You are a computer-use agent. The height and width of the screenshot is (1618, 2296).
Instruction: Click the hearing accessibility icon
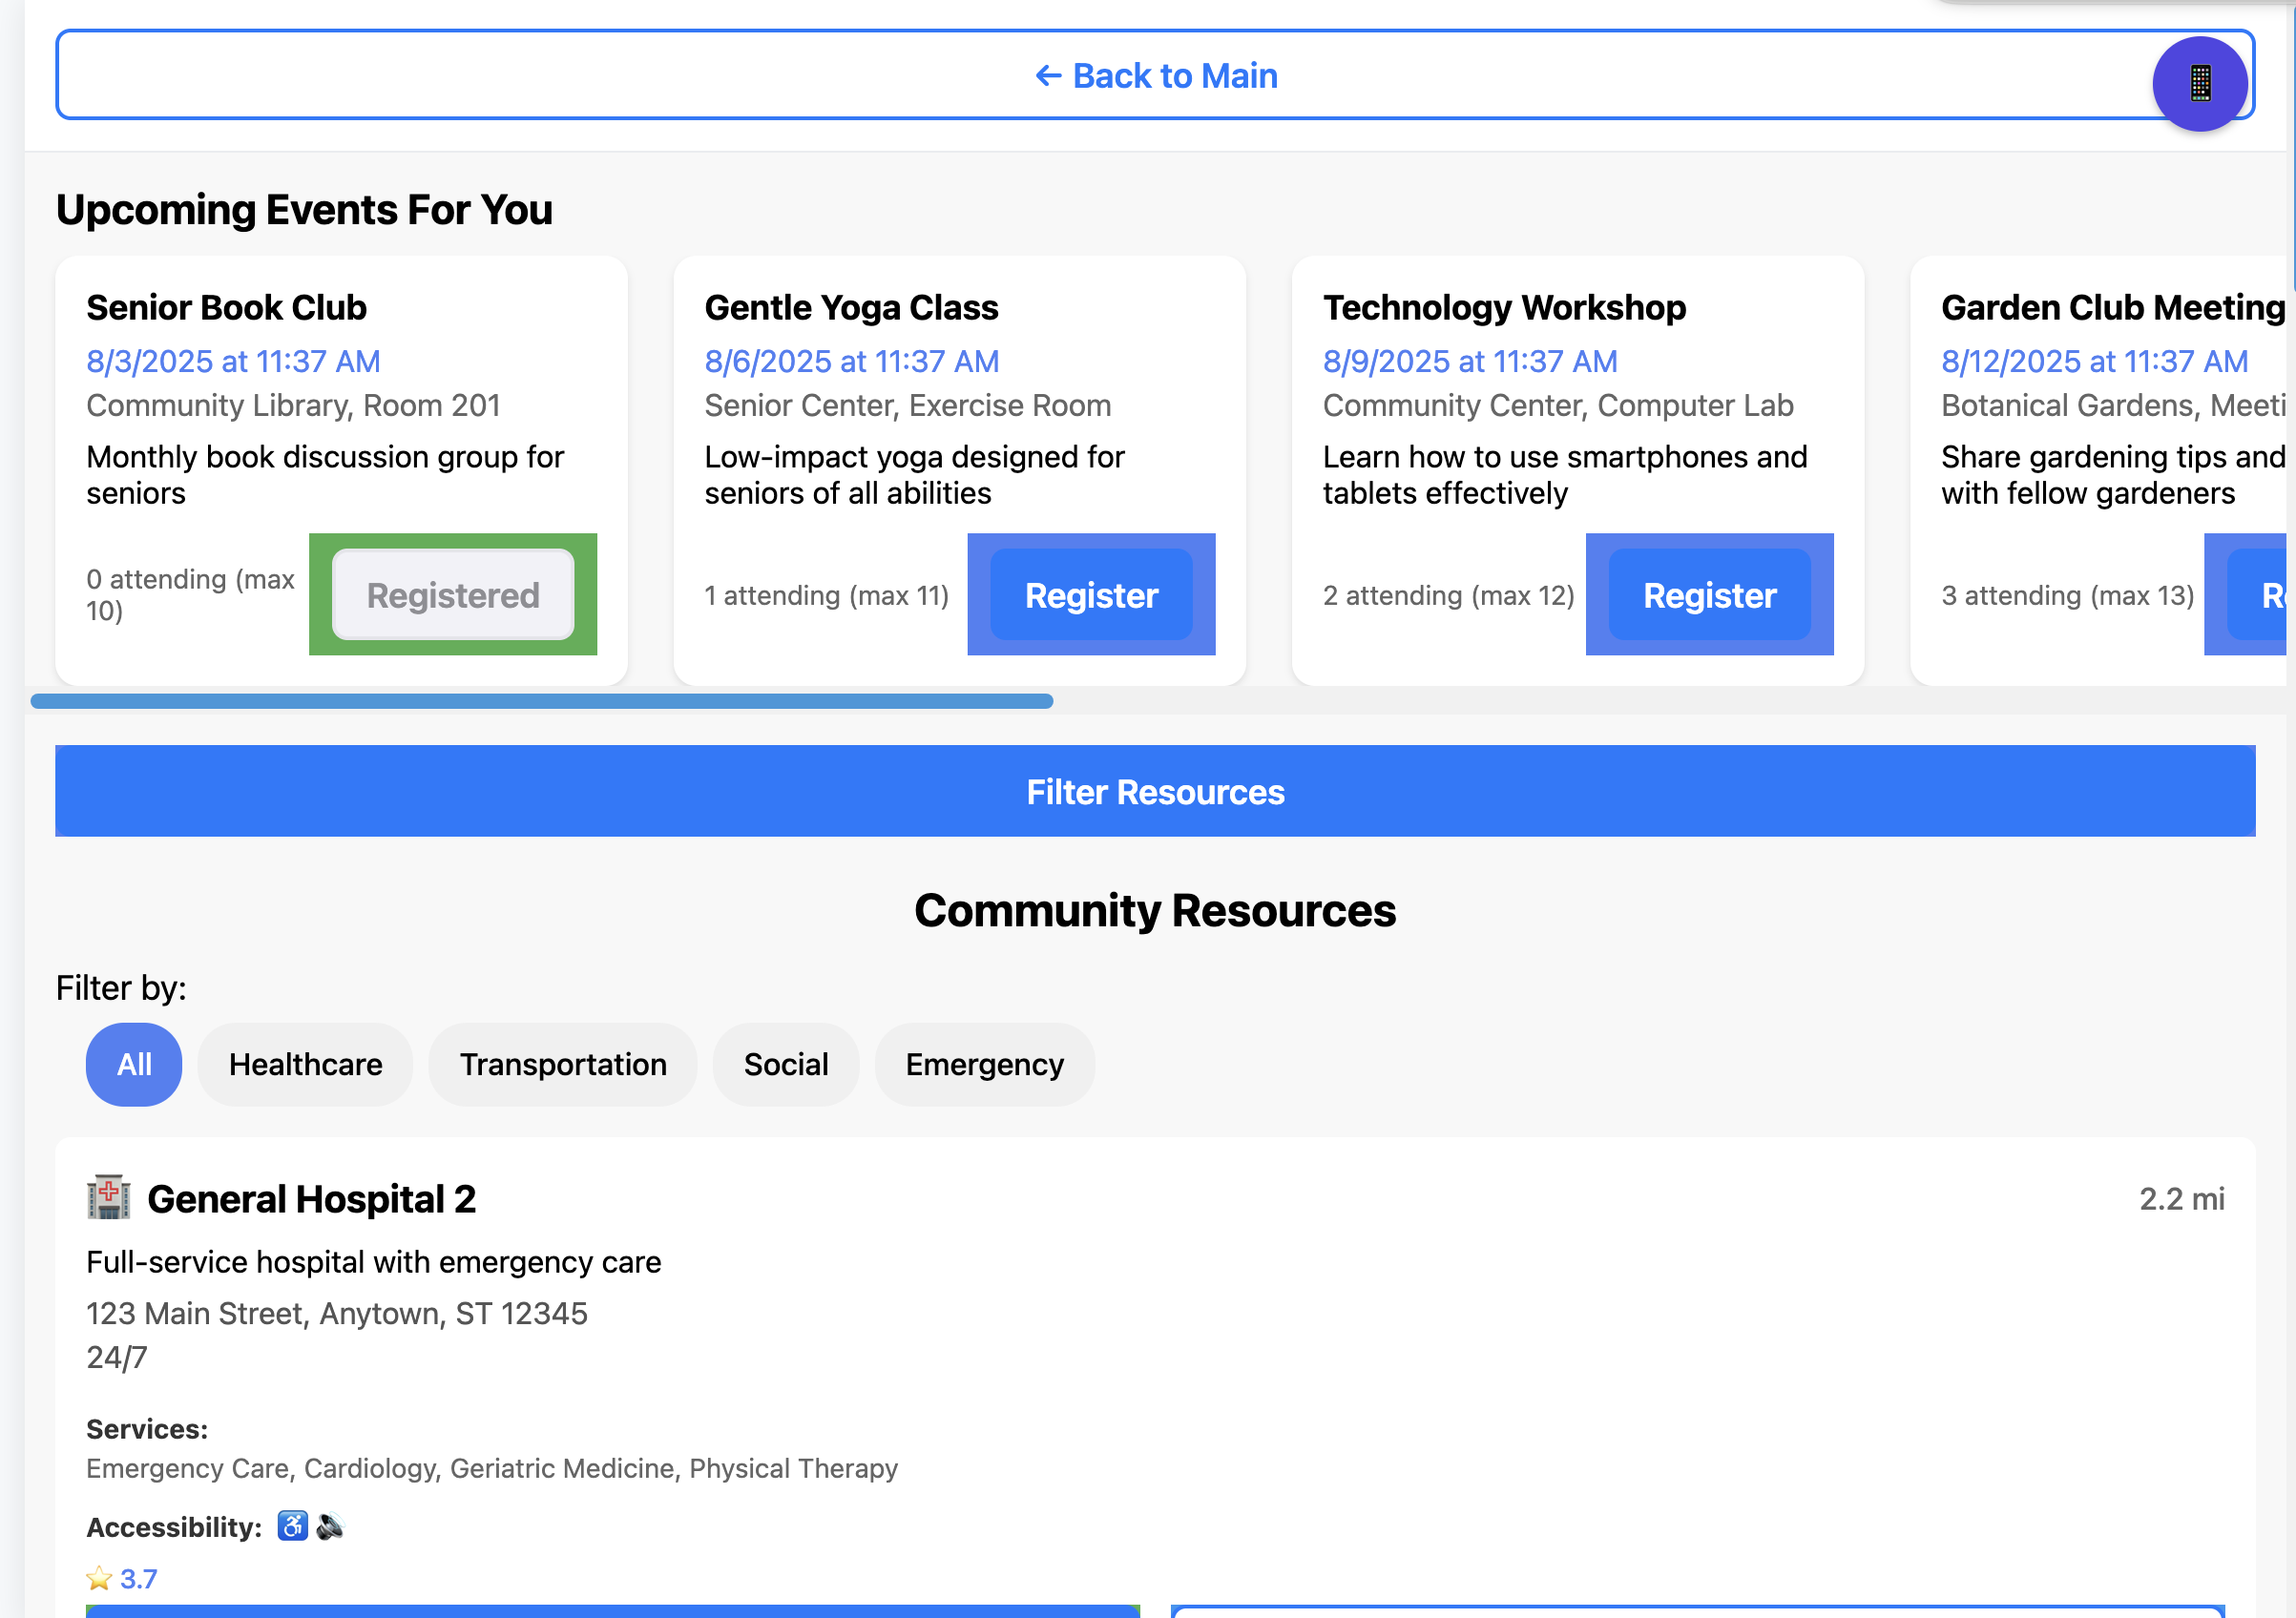point(330,1526)
